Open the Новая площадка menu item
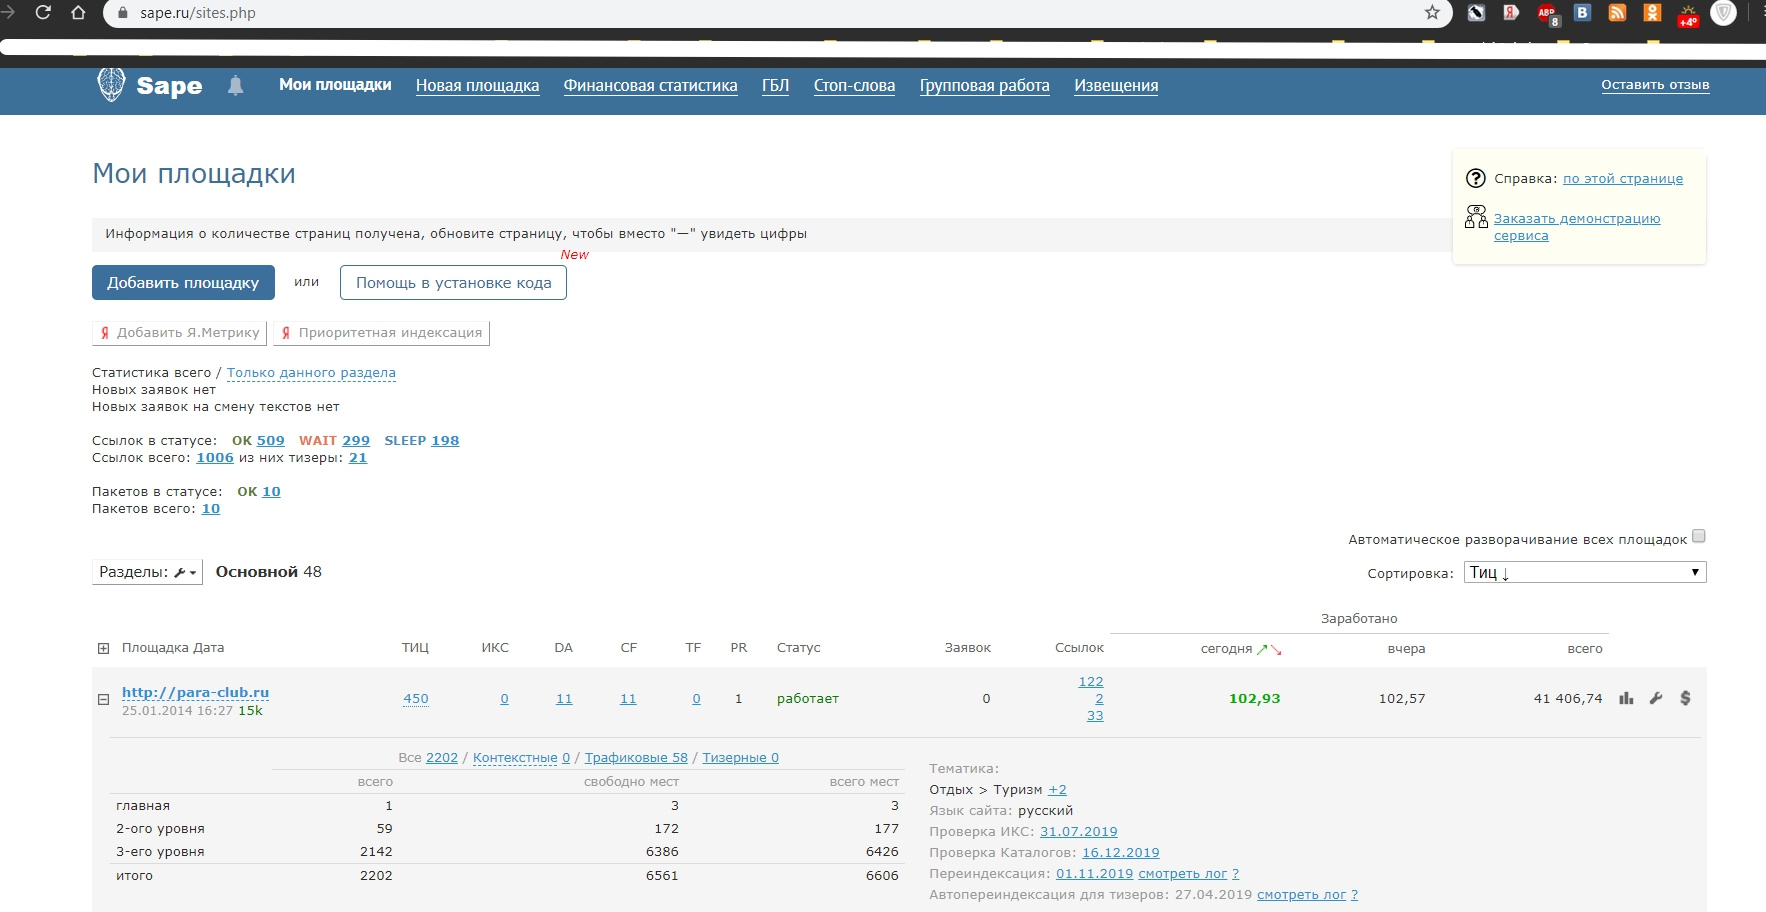 477,86
